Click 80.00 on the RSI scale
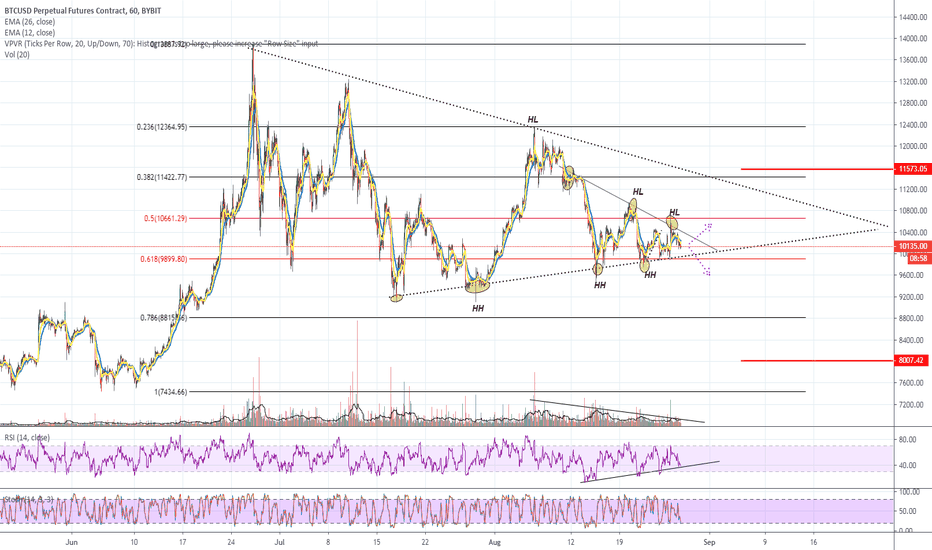The image size is (932, 550). click(x=908, y=440)
